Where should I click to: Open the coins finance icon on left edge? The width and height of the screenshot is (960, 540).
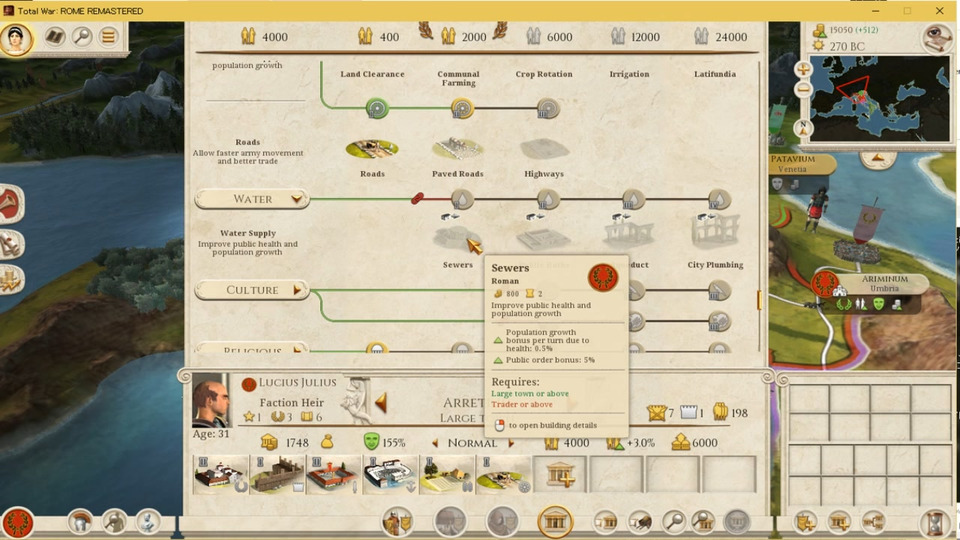click(x=10, y=280)
